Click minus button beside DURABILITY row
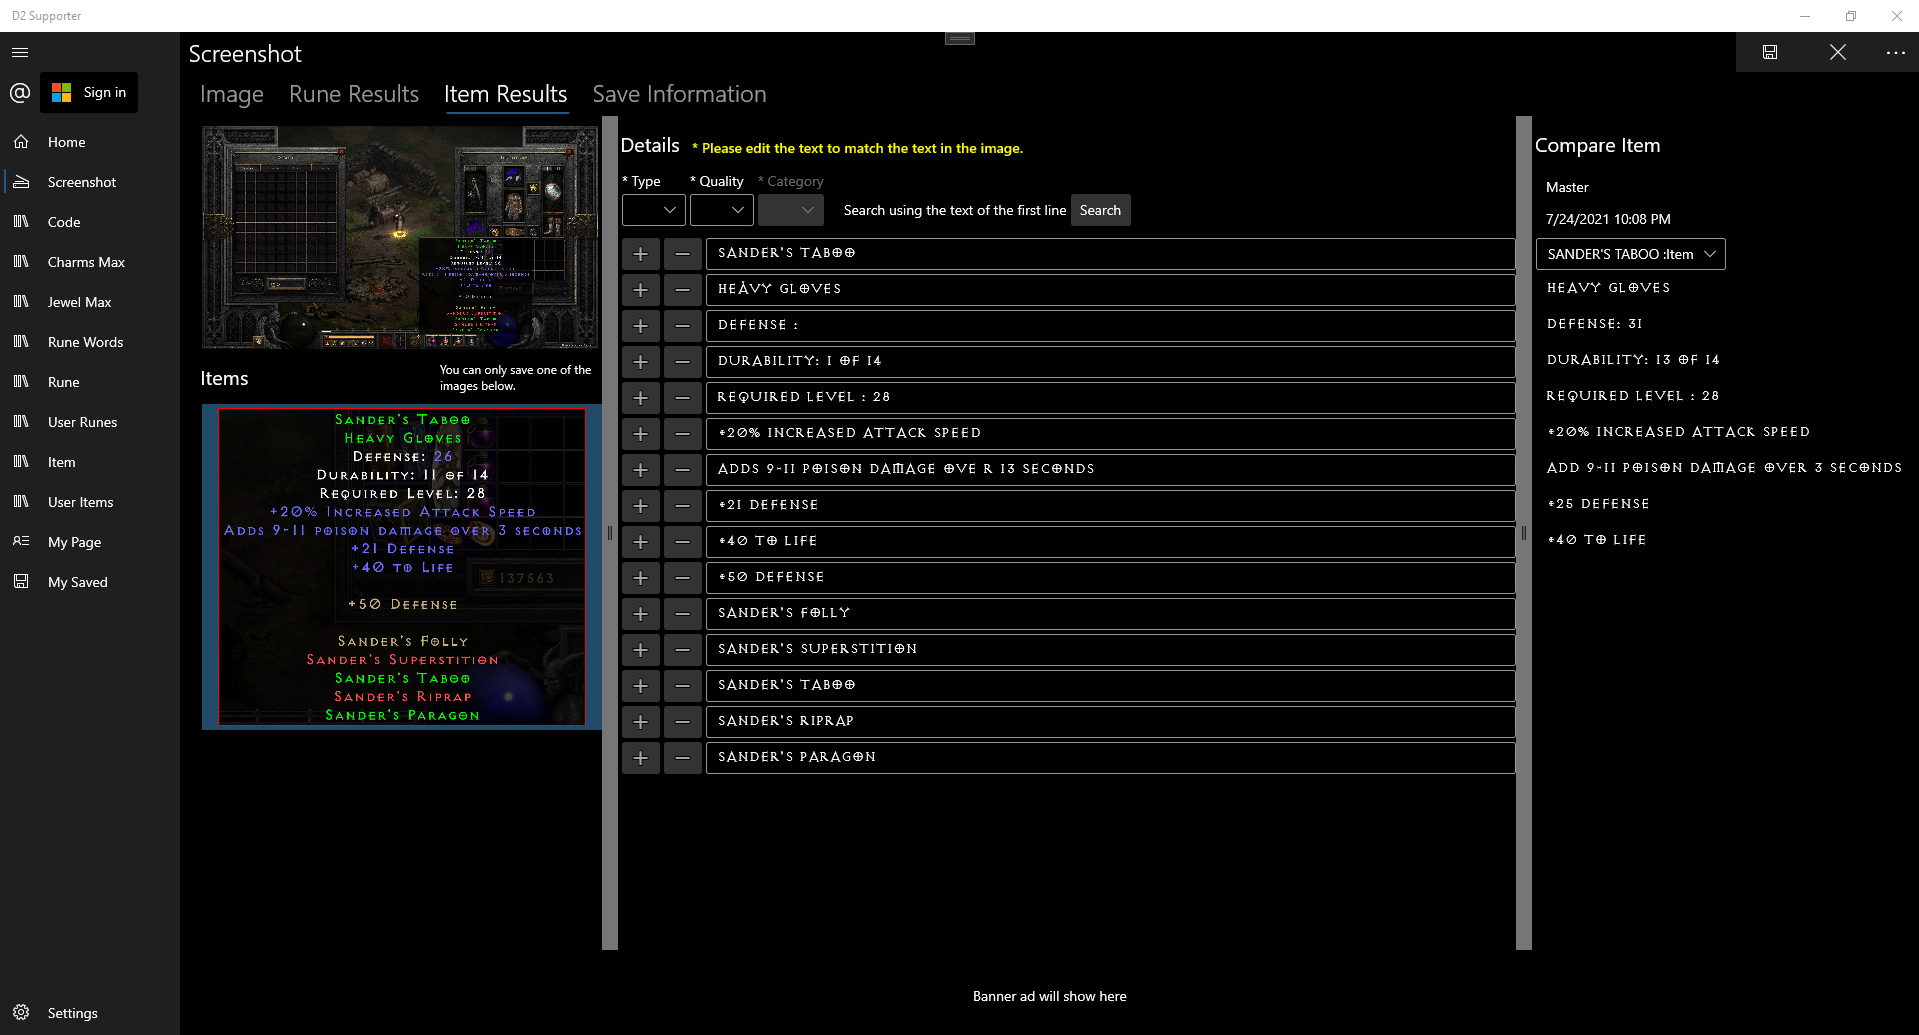This screenshot has width=1919, height=1035. pos(682,362)
